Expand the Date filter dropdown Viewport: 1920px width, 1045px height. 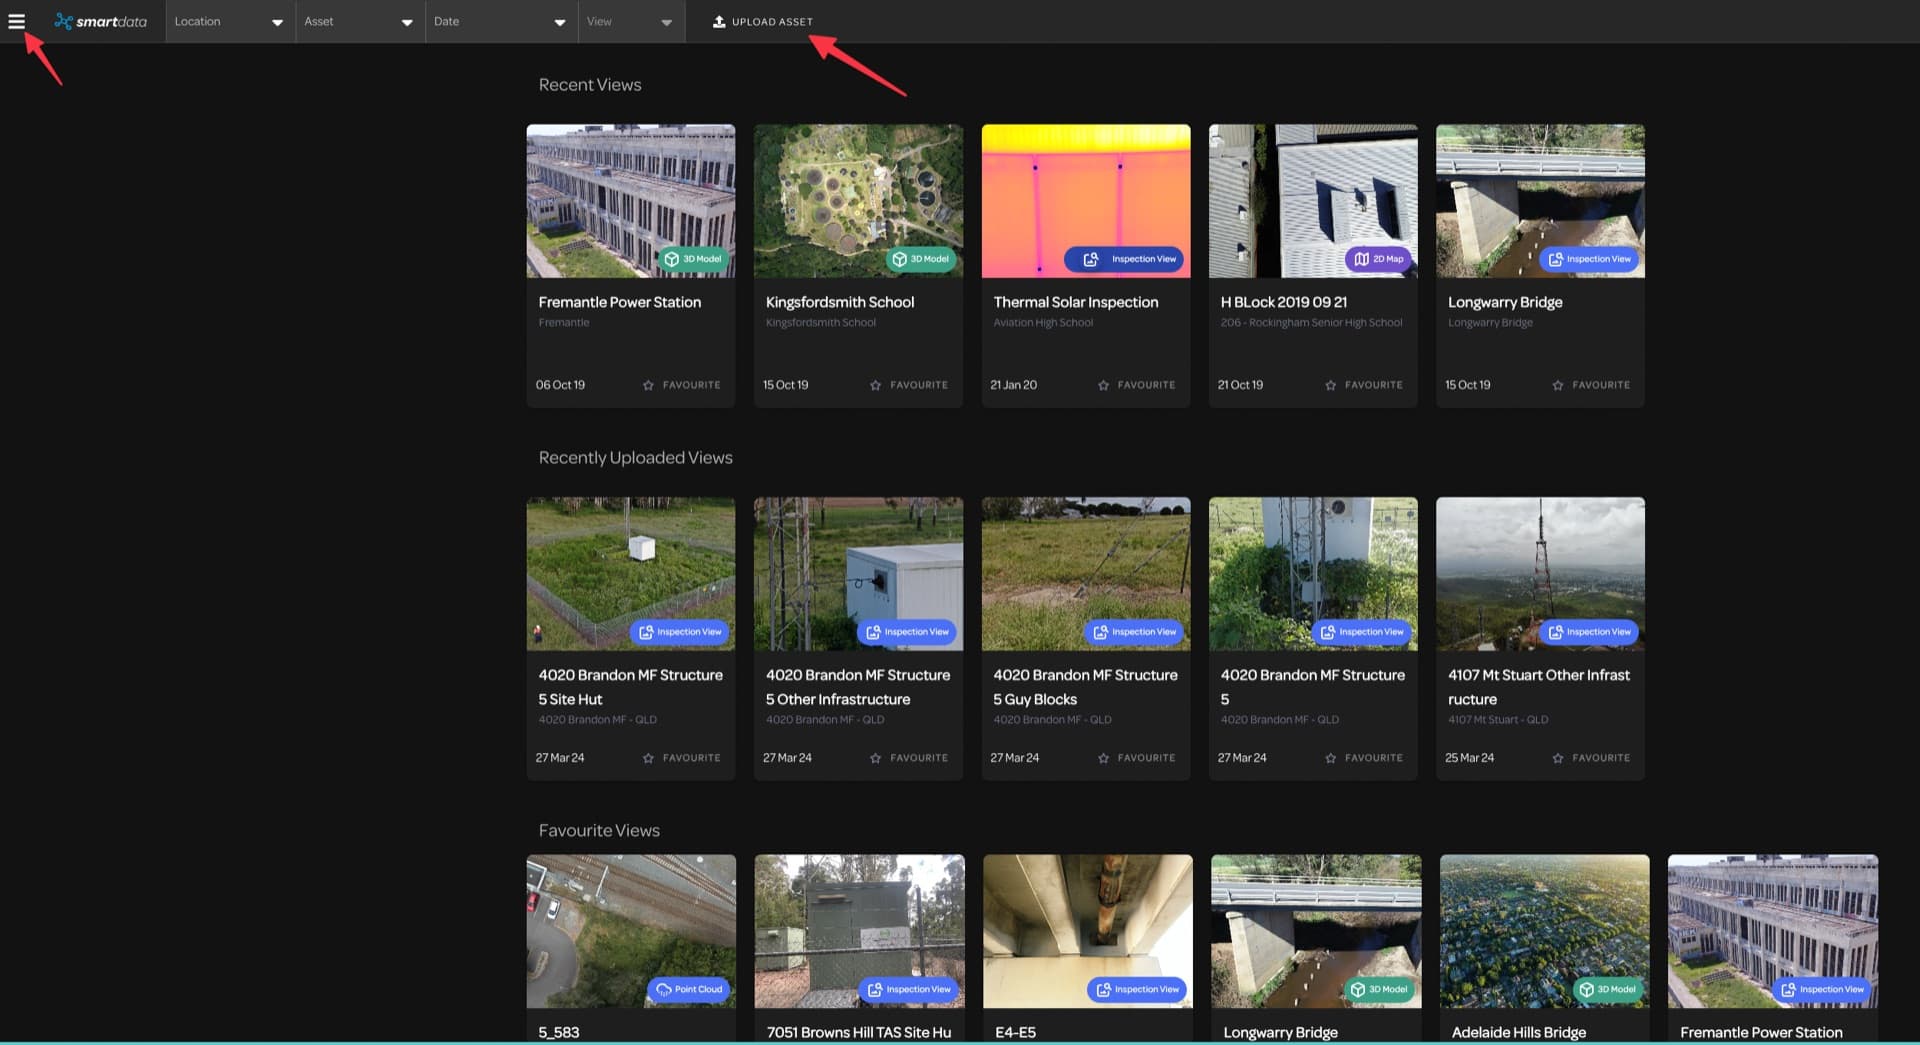tap(500, 21)
